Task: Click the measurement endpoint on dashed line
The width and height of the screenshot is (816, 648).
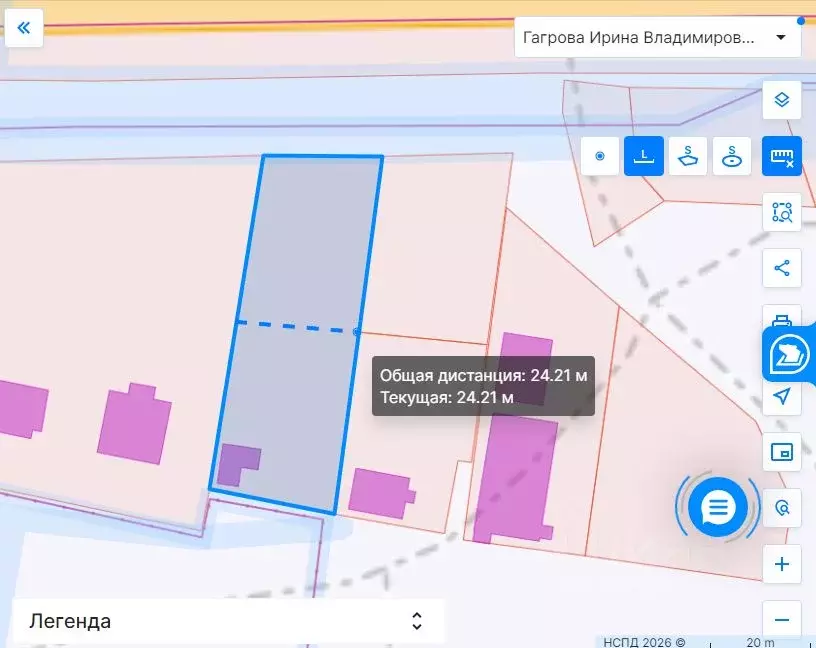Action: (356, 332)
